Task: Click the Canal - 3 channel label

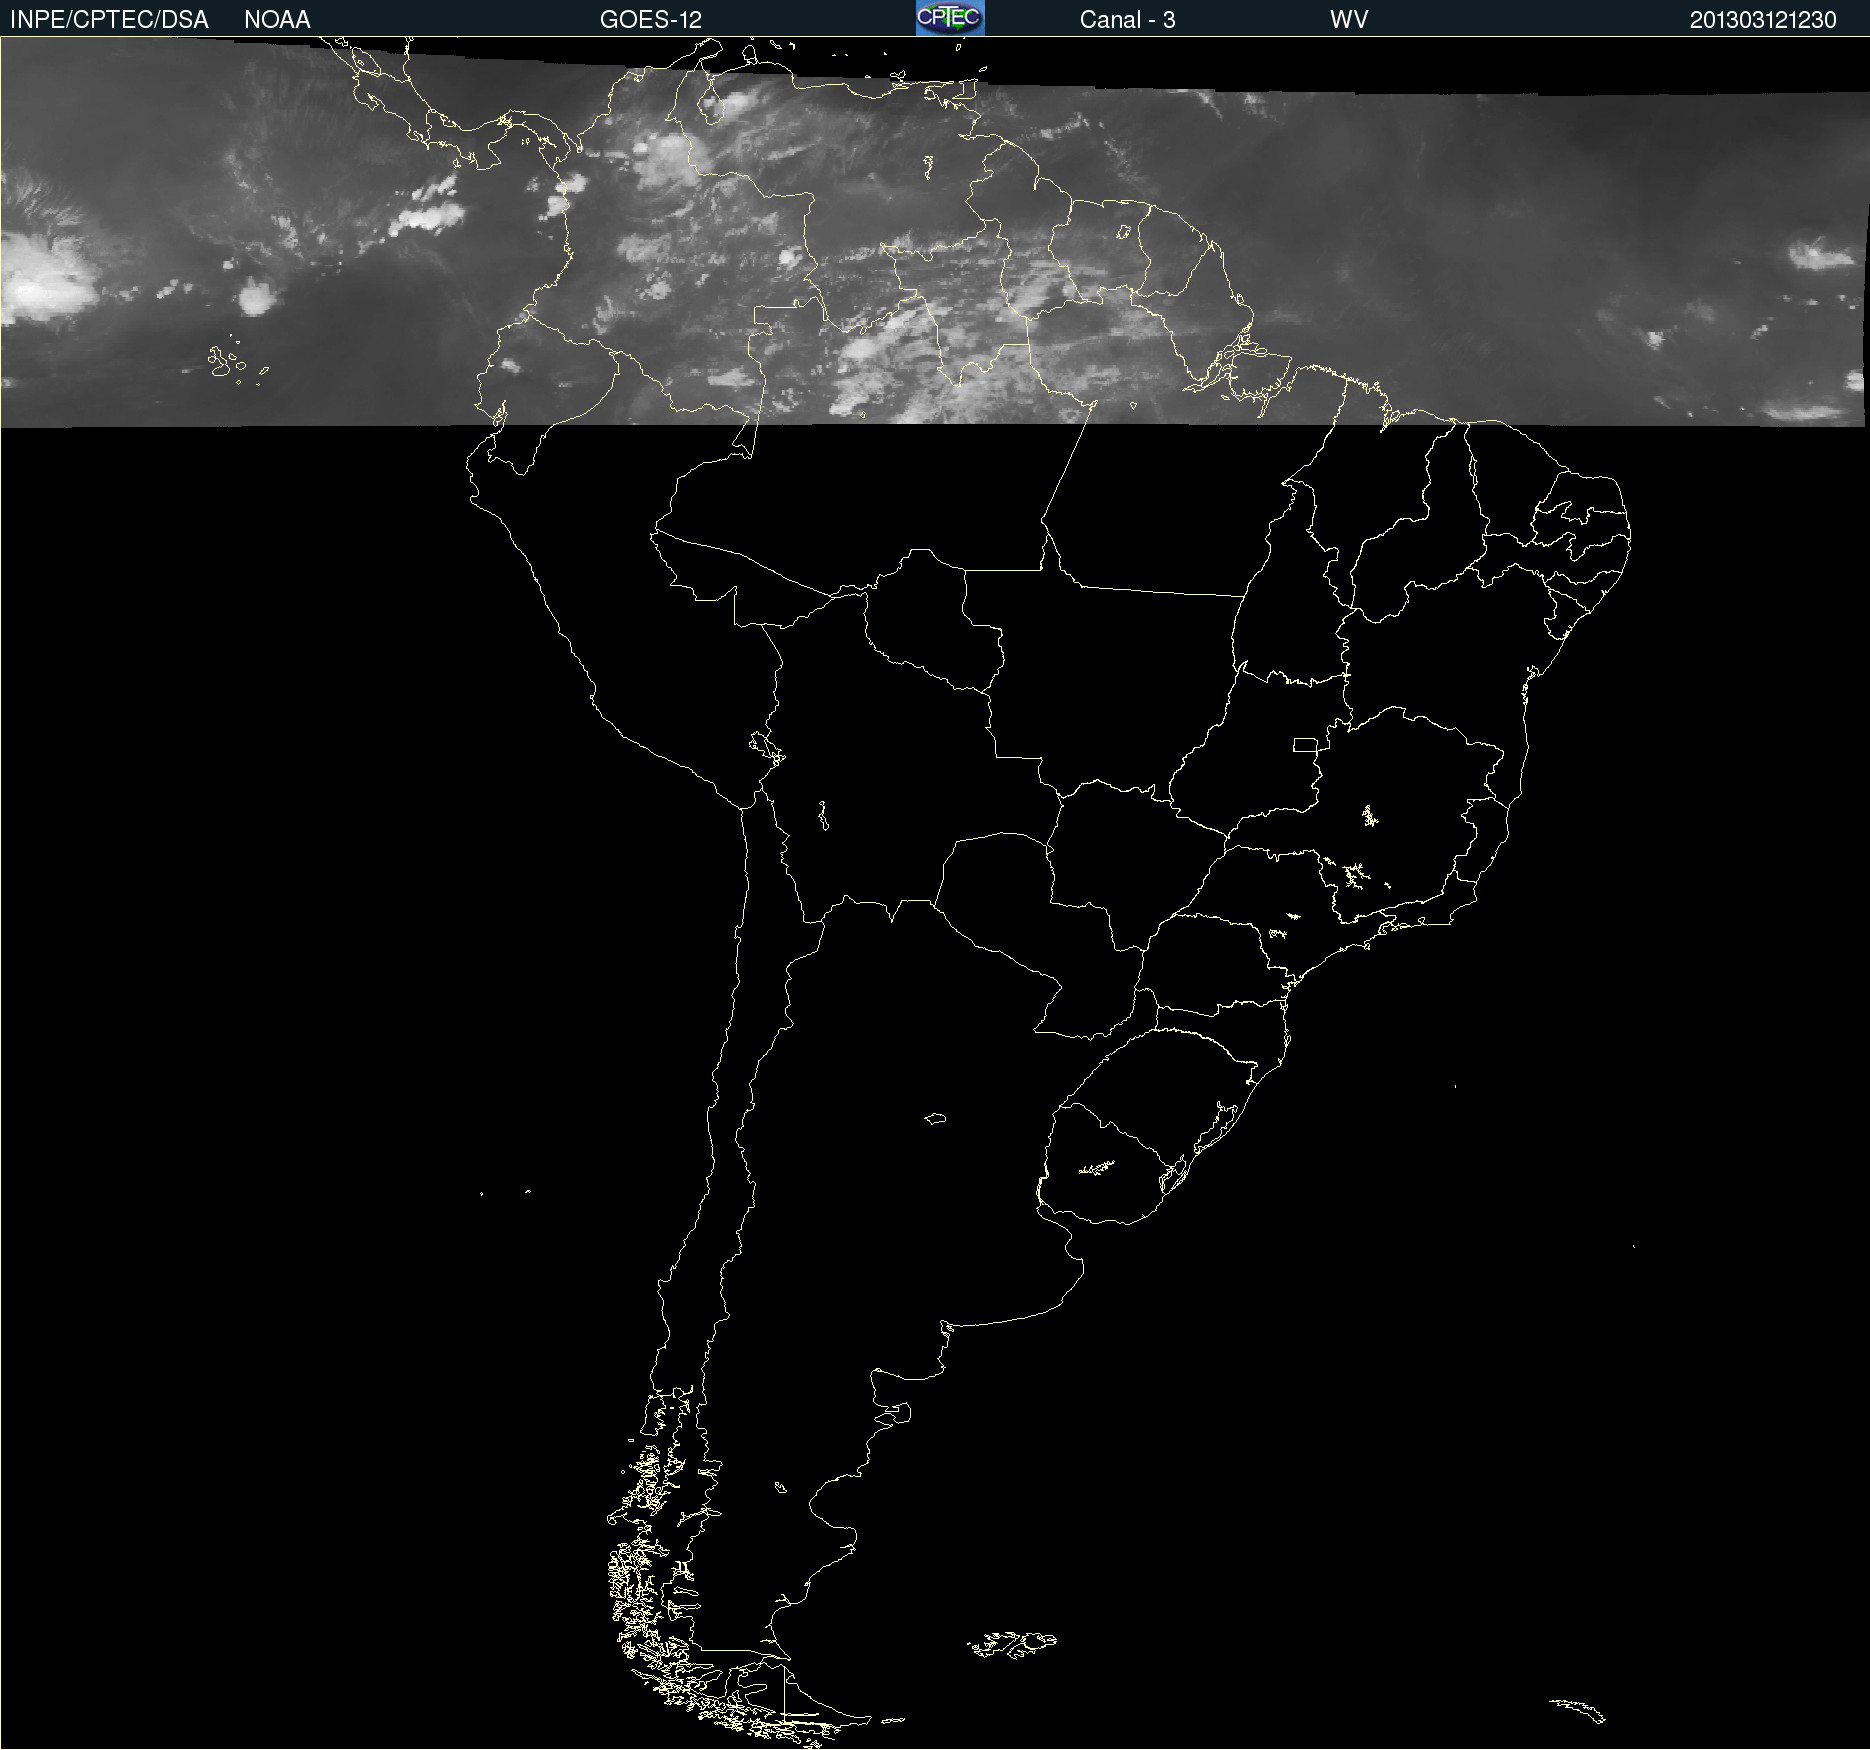Action: pos(1127,20)
